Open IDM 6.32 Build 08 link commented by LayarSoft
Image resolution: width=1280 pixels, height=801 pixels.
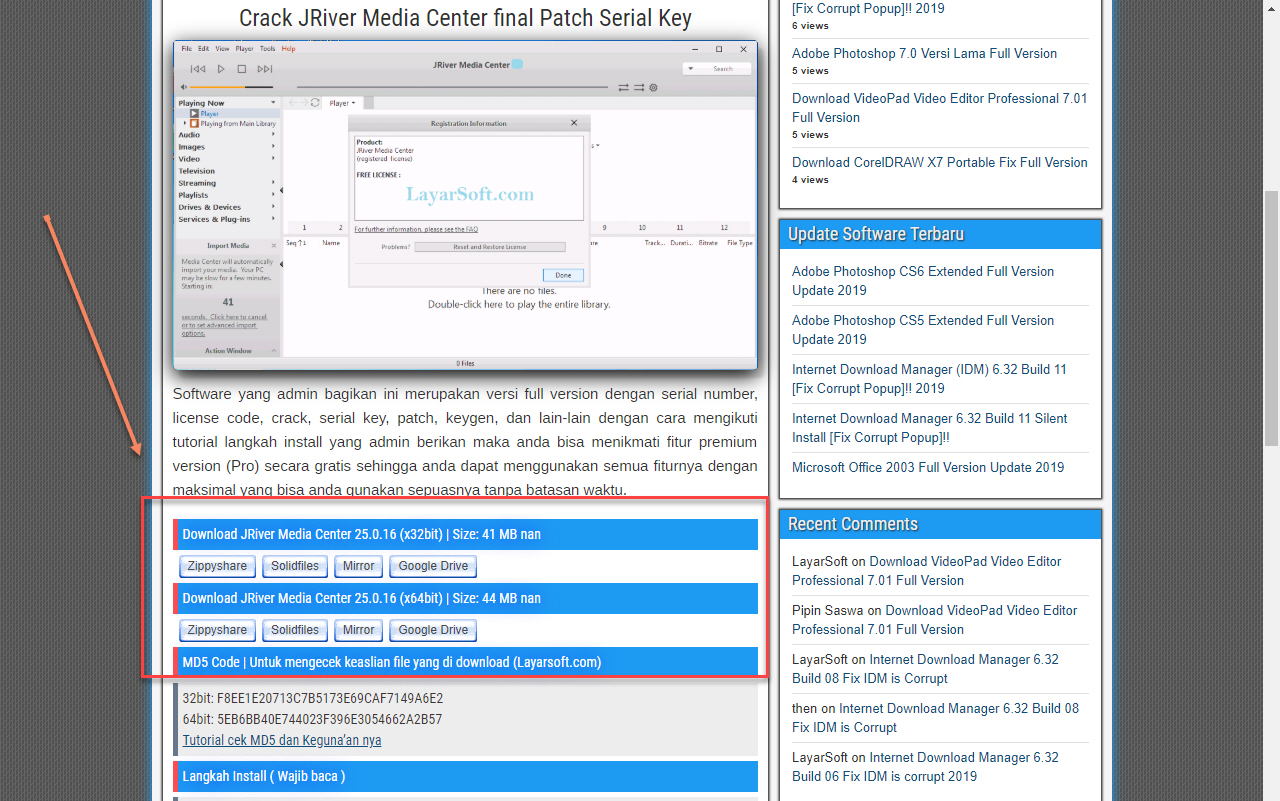(x=925, y=669)
